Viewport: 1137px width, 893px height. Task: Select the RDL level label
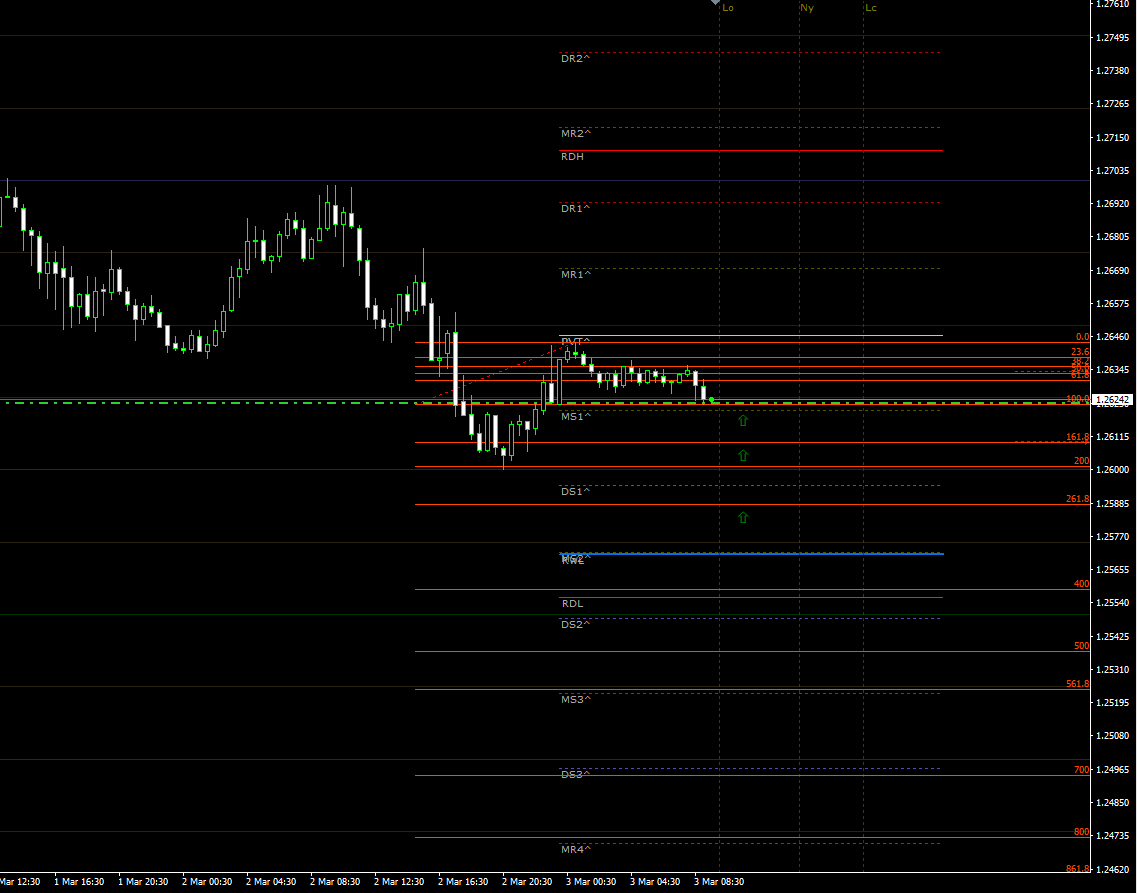[572, 604]
